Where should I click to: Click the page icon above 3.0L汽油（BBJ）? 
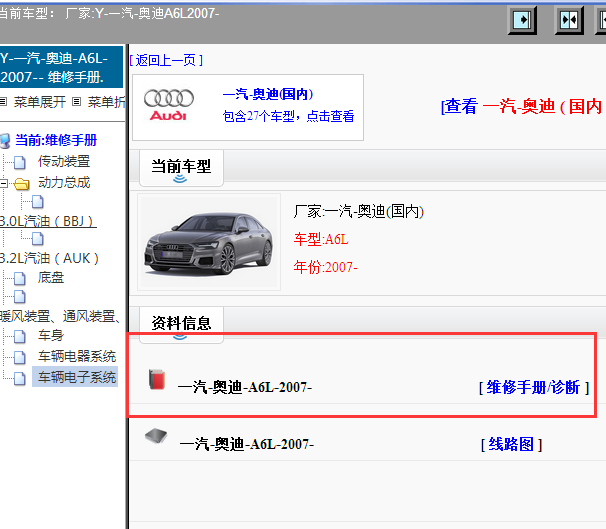tap(37, 202)
